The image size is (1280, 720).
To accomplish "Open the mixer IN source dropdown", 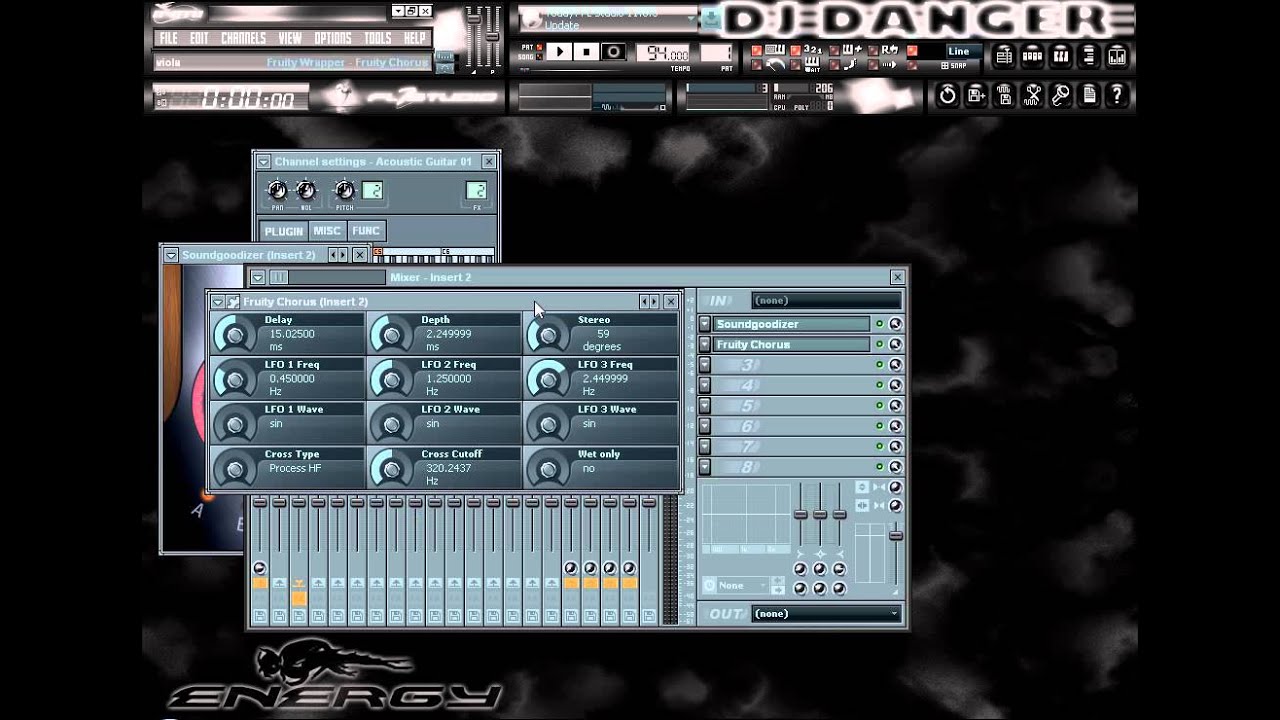I will point(826,300).
